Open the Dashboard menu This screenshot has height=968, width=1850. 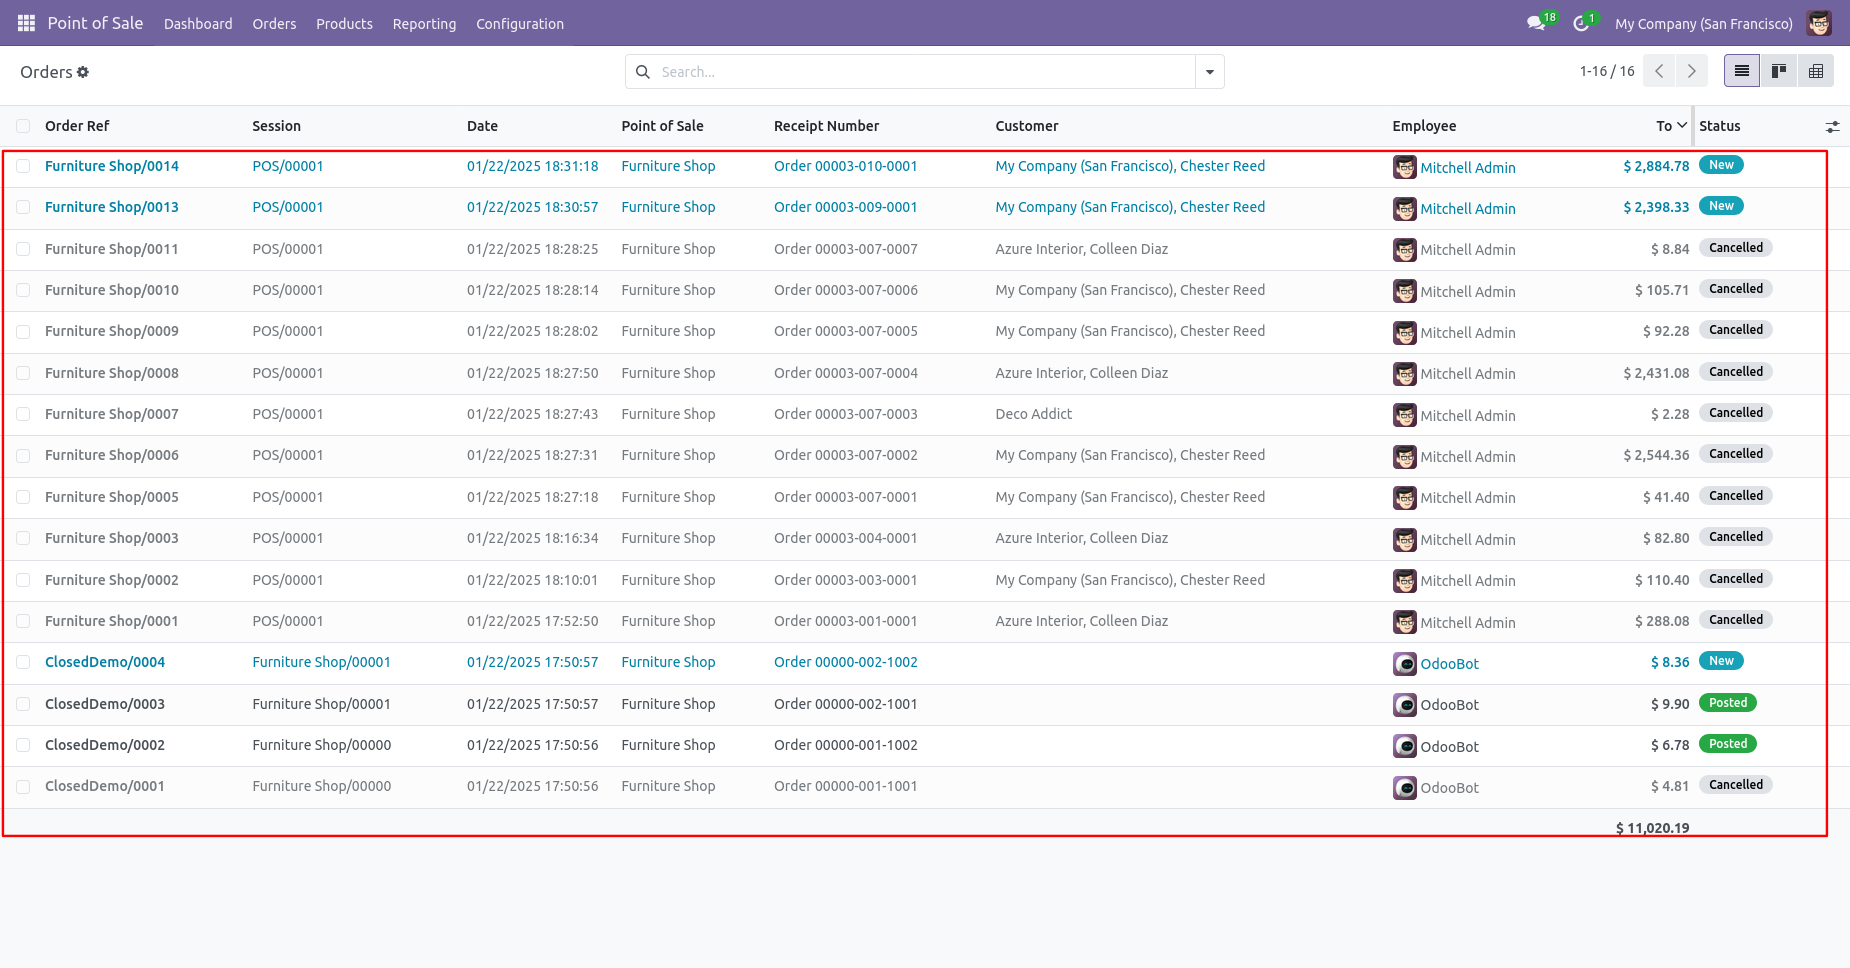[x=198, y=24]
